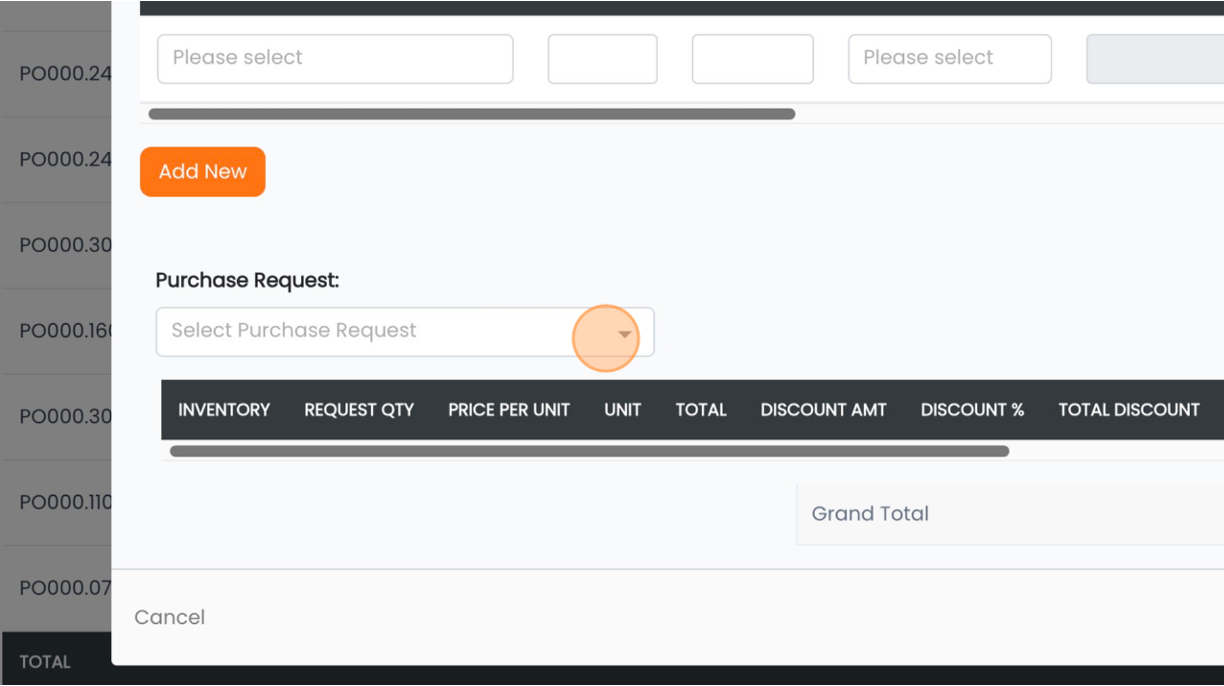This screenshot has height=686, width=1224.
Task: Click the Cancel link
Action: [x=170, y=617]
